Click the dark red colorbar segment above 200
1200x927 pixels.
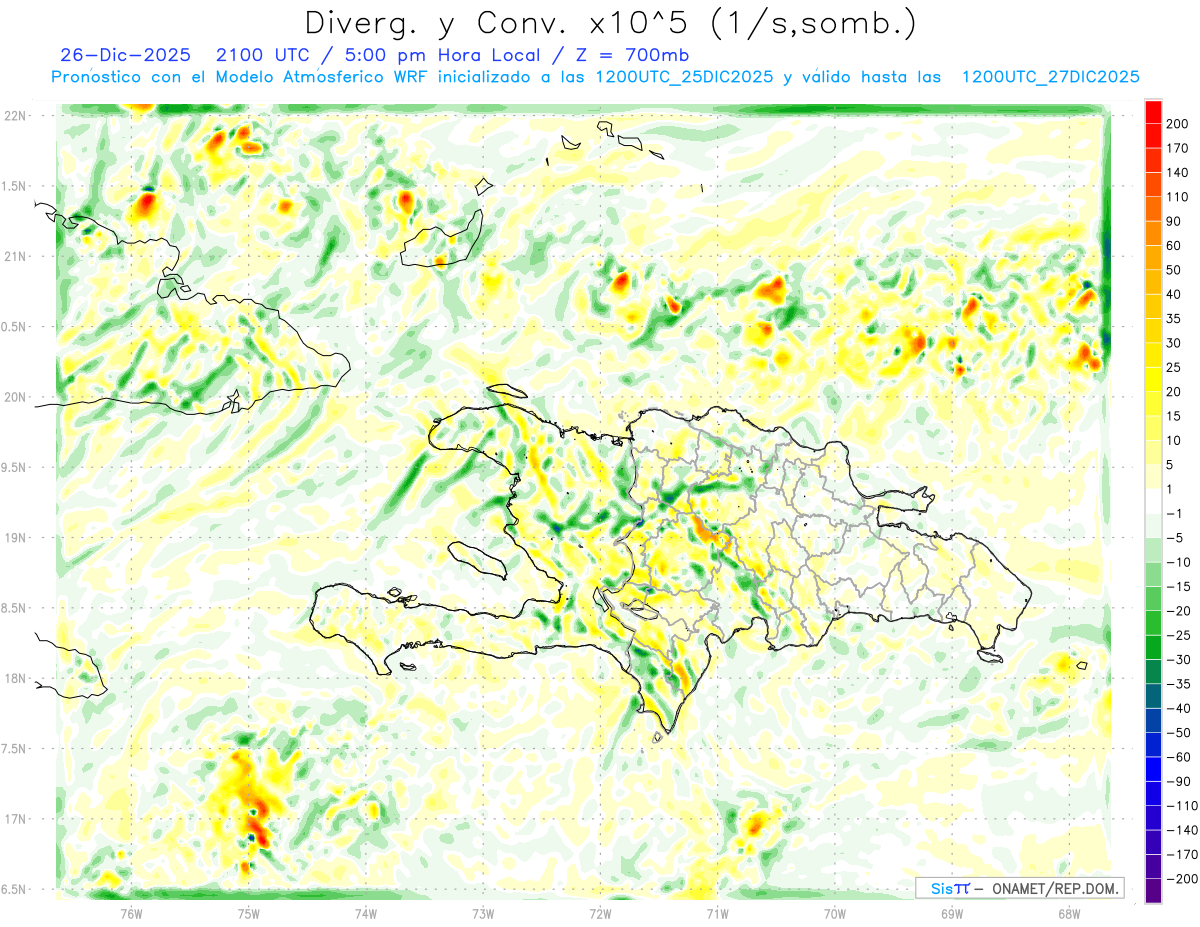tap(1154, 112)
